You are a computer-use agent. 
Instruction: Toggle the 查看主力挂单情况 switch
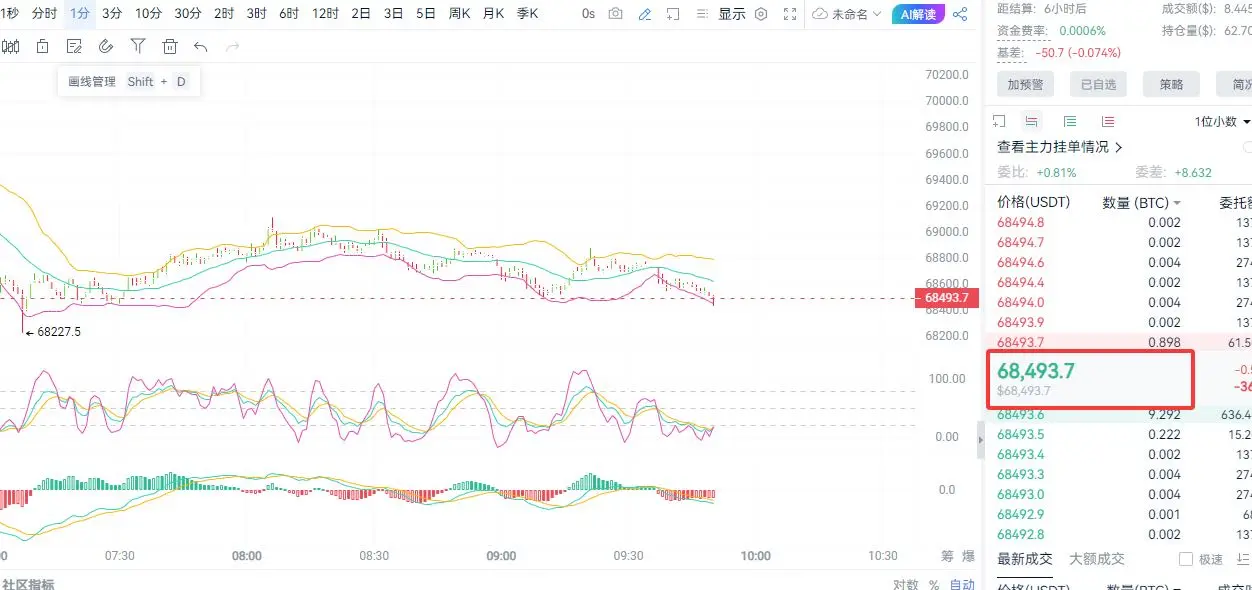point(1246,147)
